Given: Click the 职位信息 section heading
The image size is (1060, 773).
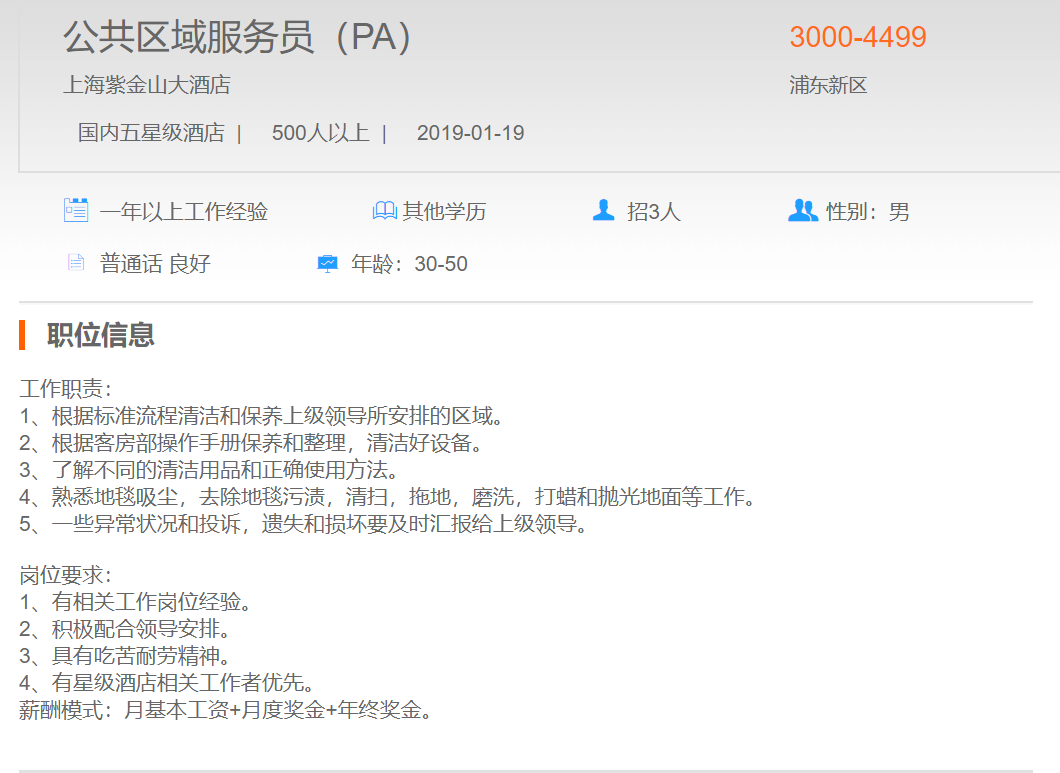Looking at the screenshot, I should pyautogui.click(x=100, y=335).
